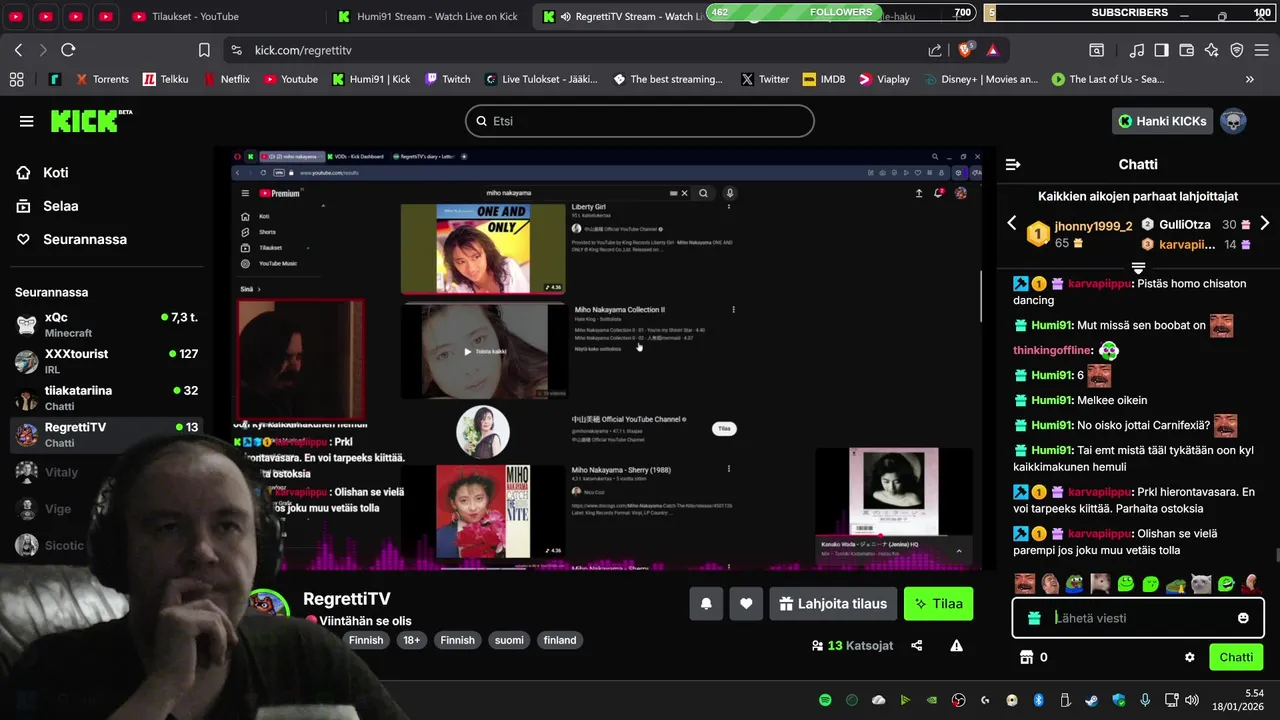
Task: Open RegrettiTV channel name link
Action: [x=346, y=599]
